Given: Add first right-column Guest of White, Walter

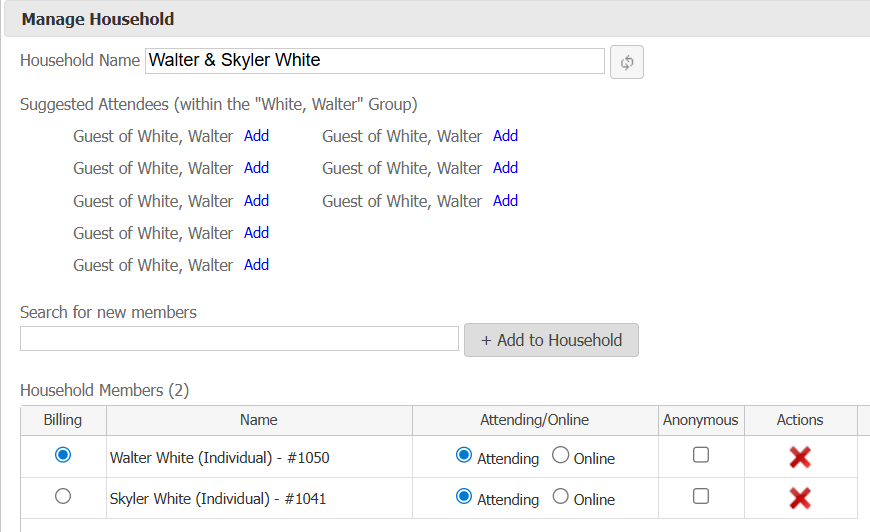Looking at the screenshot, I should [x=505, y=136].
